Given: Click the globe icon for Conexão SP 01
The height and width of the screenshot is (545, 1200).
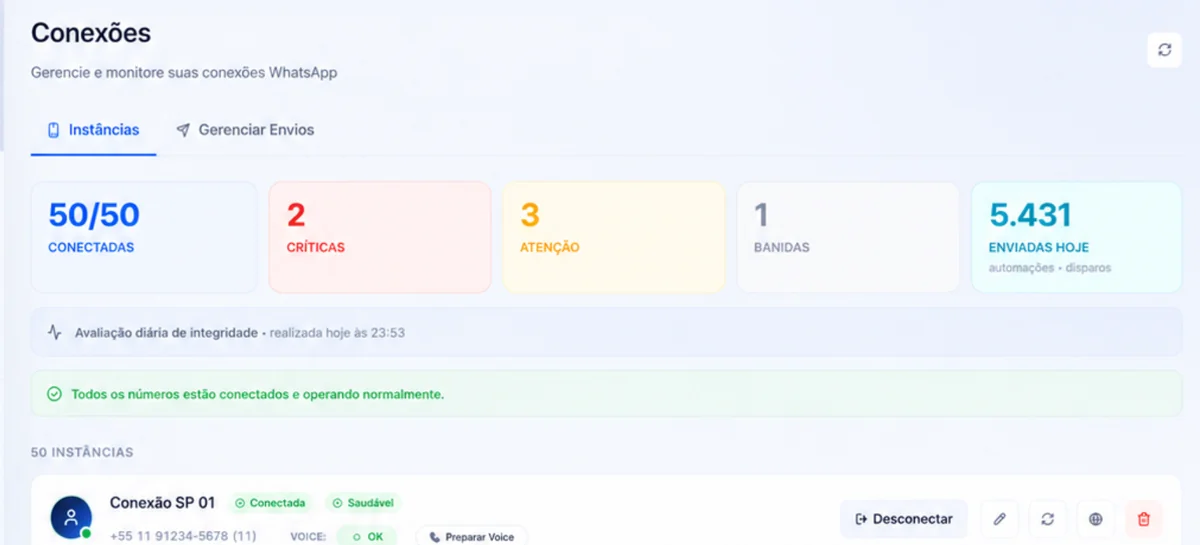Looking at the screenshot, I should tap(1096, 519).
